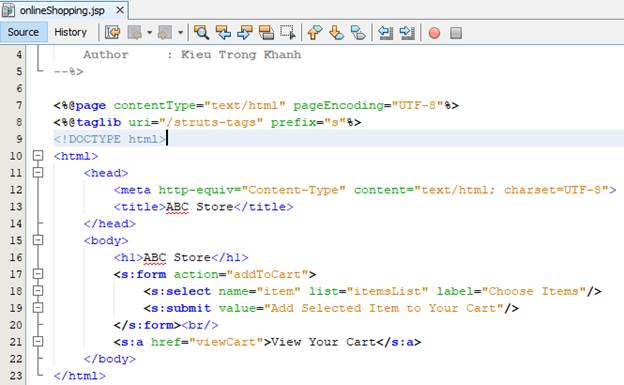
Task: Stop macro recording square icon
Action: point(456,33)
